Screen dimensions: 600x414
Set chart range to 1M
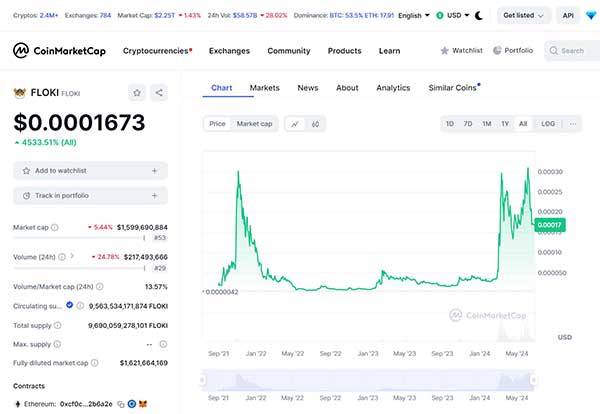click(x=487, y=124)
